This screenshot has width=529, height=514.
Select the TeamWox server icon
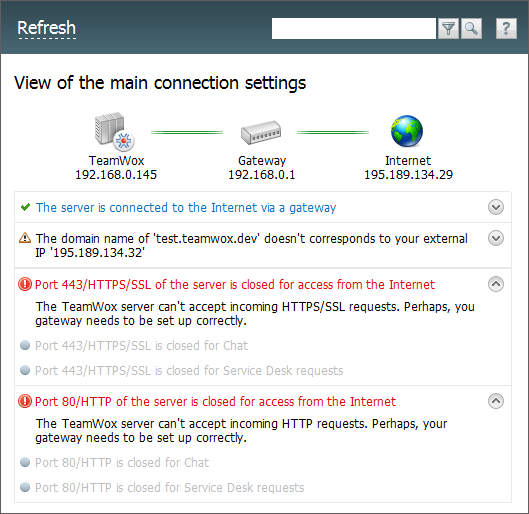tap(114, 131)
